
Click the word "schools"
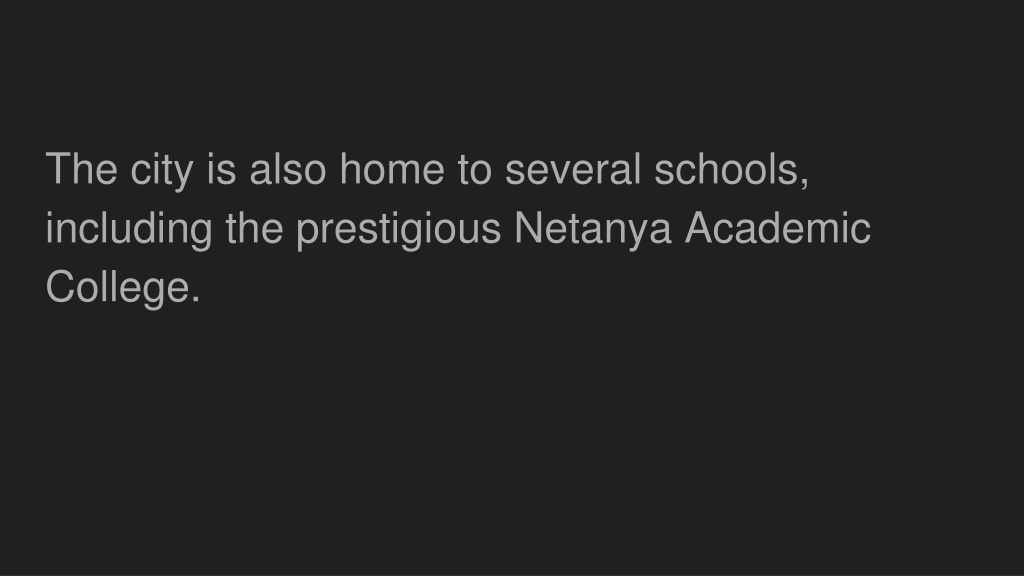click(727, 168)
